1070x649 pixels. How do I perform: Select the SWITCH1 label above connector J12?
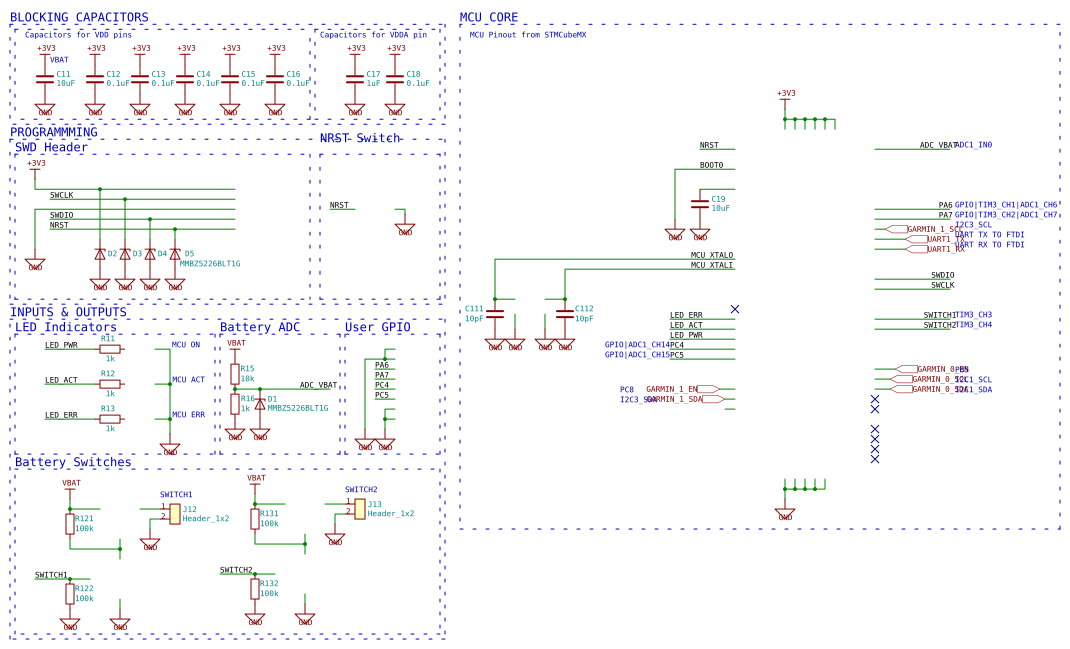pyautogui.click(x=176, y=495)
